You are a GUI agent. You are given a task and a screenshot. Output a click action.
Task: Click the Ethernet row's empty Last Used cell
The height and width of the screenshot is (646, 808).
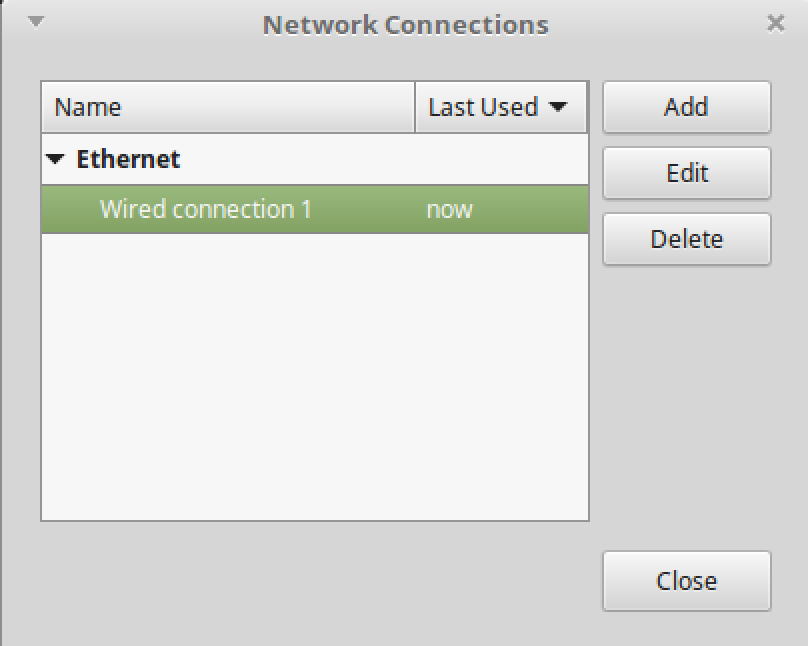[500, 159]
